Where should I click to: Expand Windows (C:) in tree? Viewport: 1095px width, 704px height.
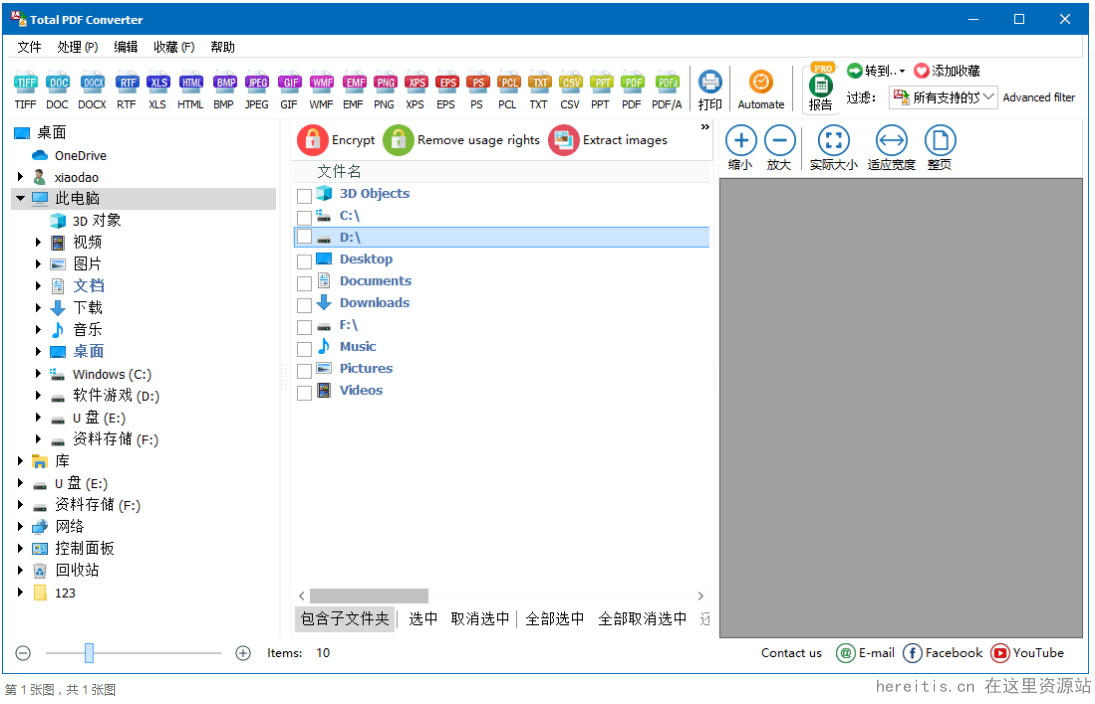click(38, 374)
